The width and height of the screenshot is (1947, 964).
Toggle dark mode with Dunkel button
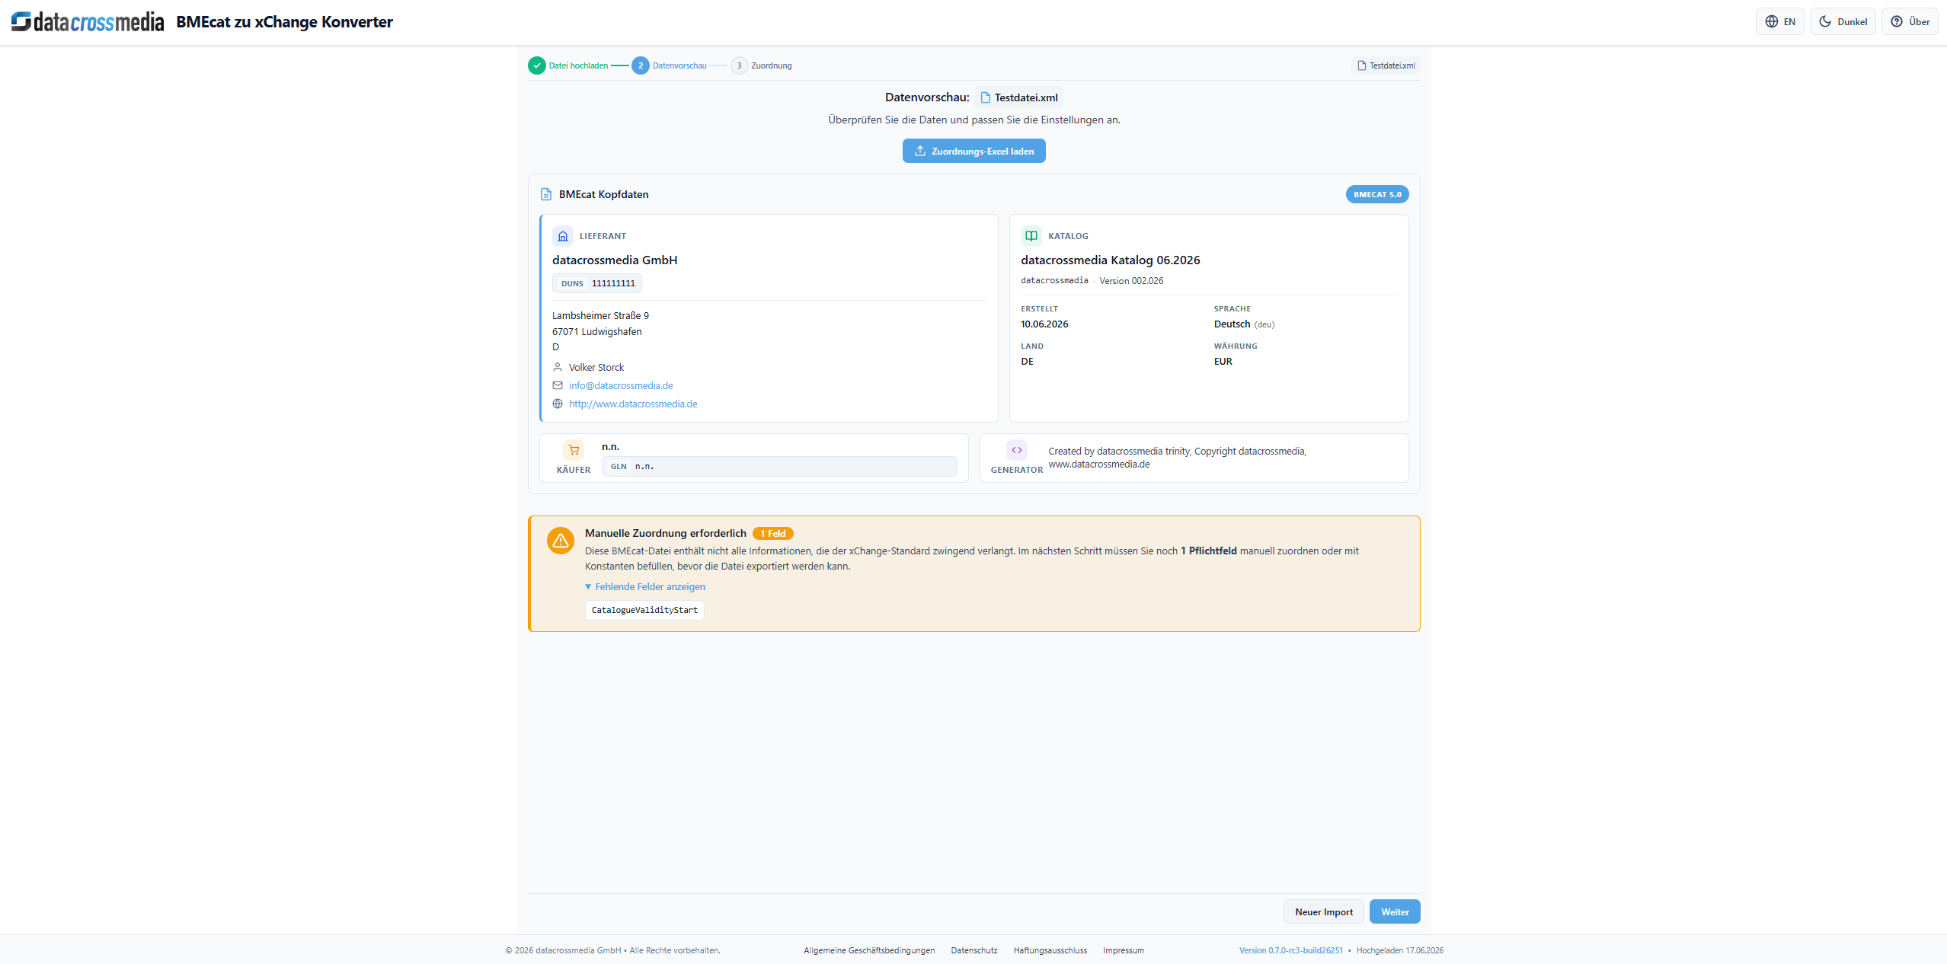(1843, 22)
